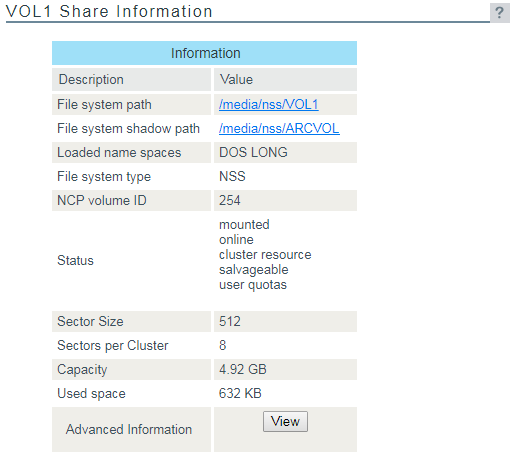The width and height of the screenshot is (511, 453).
Task: Click the Capacity value 4.92 GB
Action: pos(243,369)
